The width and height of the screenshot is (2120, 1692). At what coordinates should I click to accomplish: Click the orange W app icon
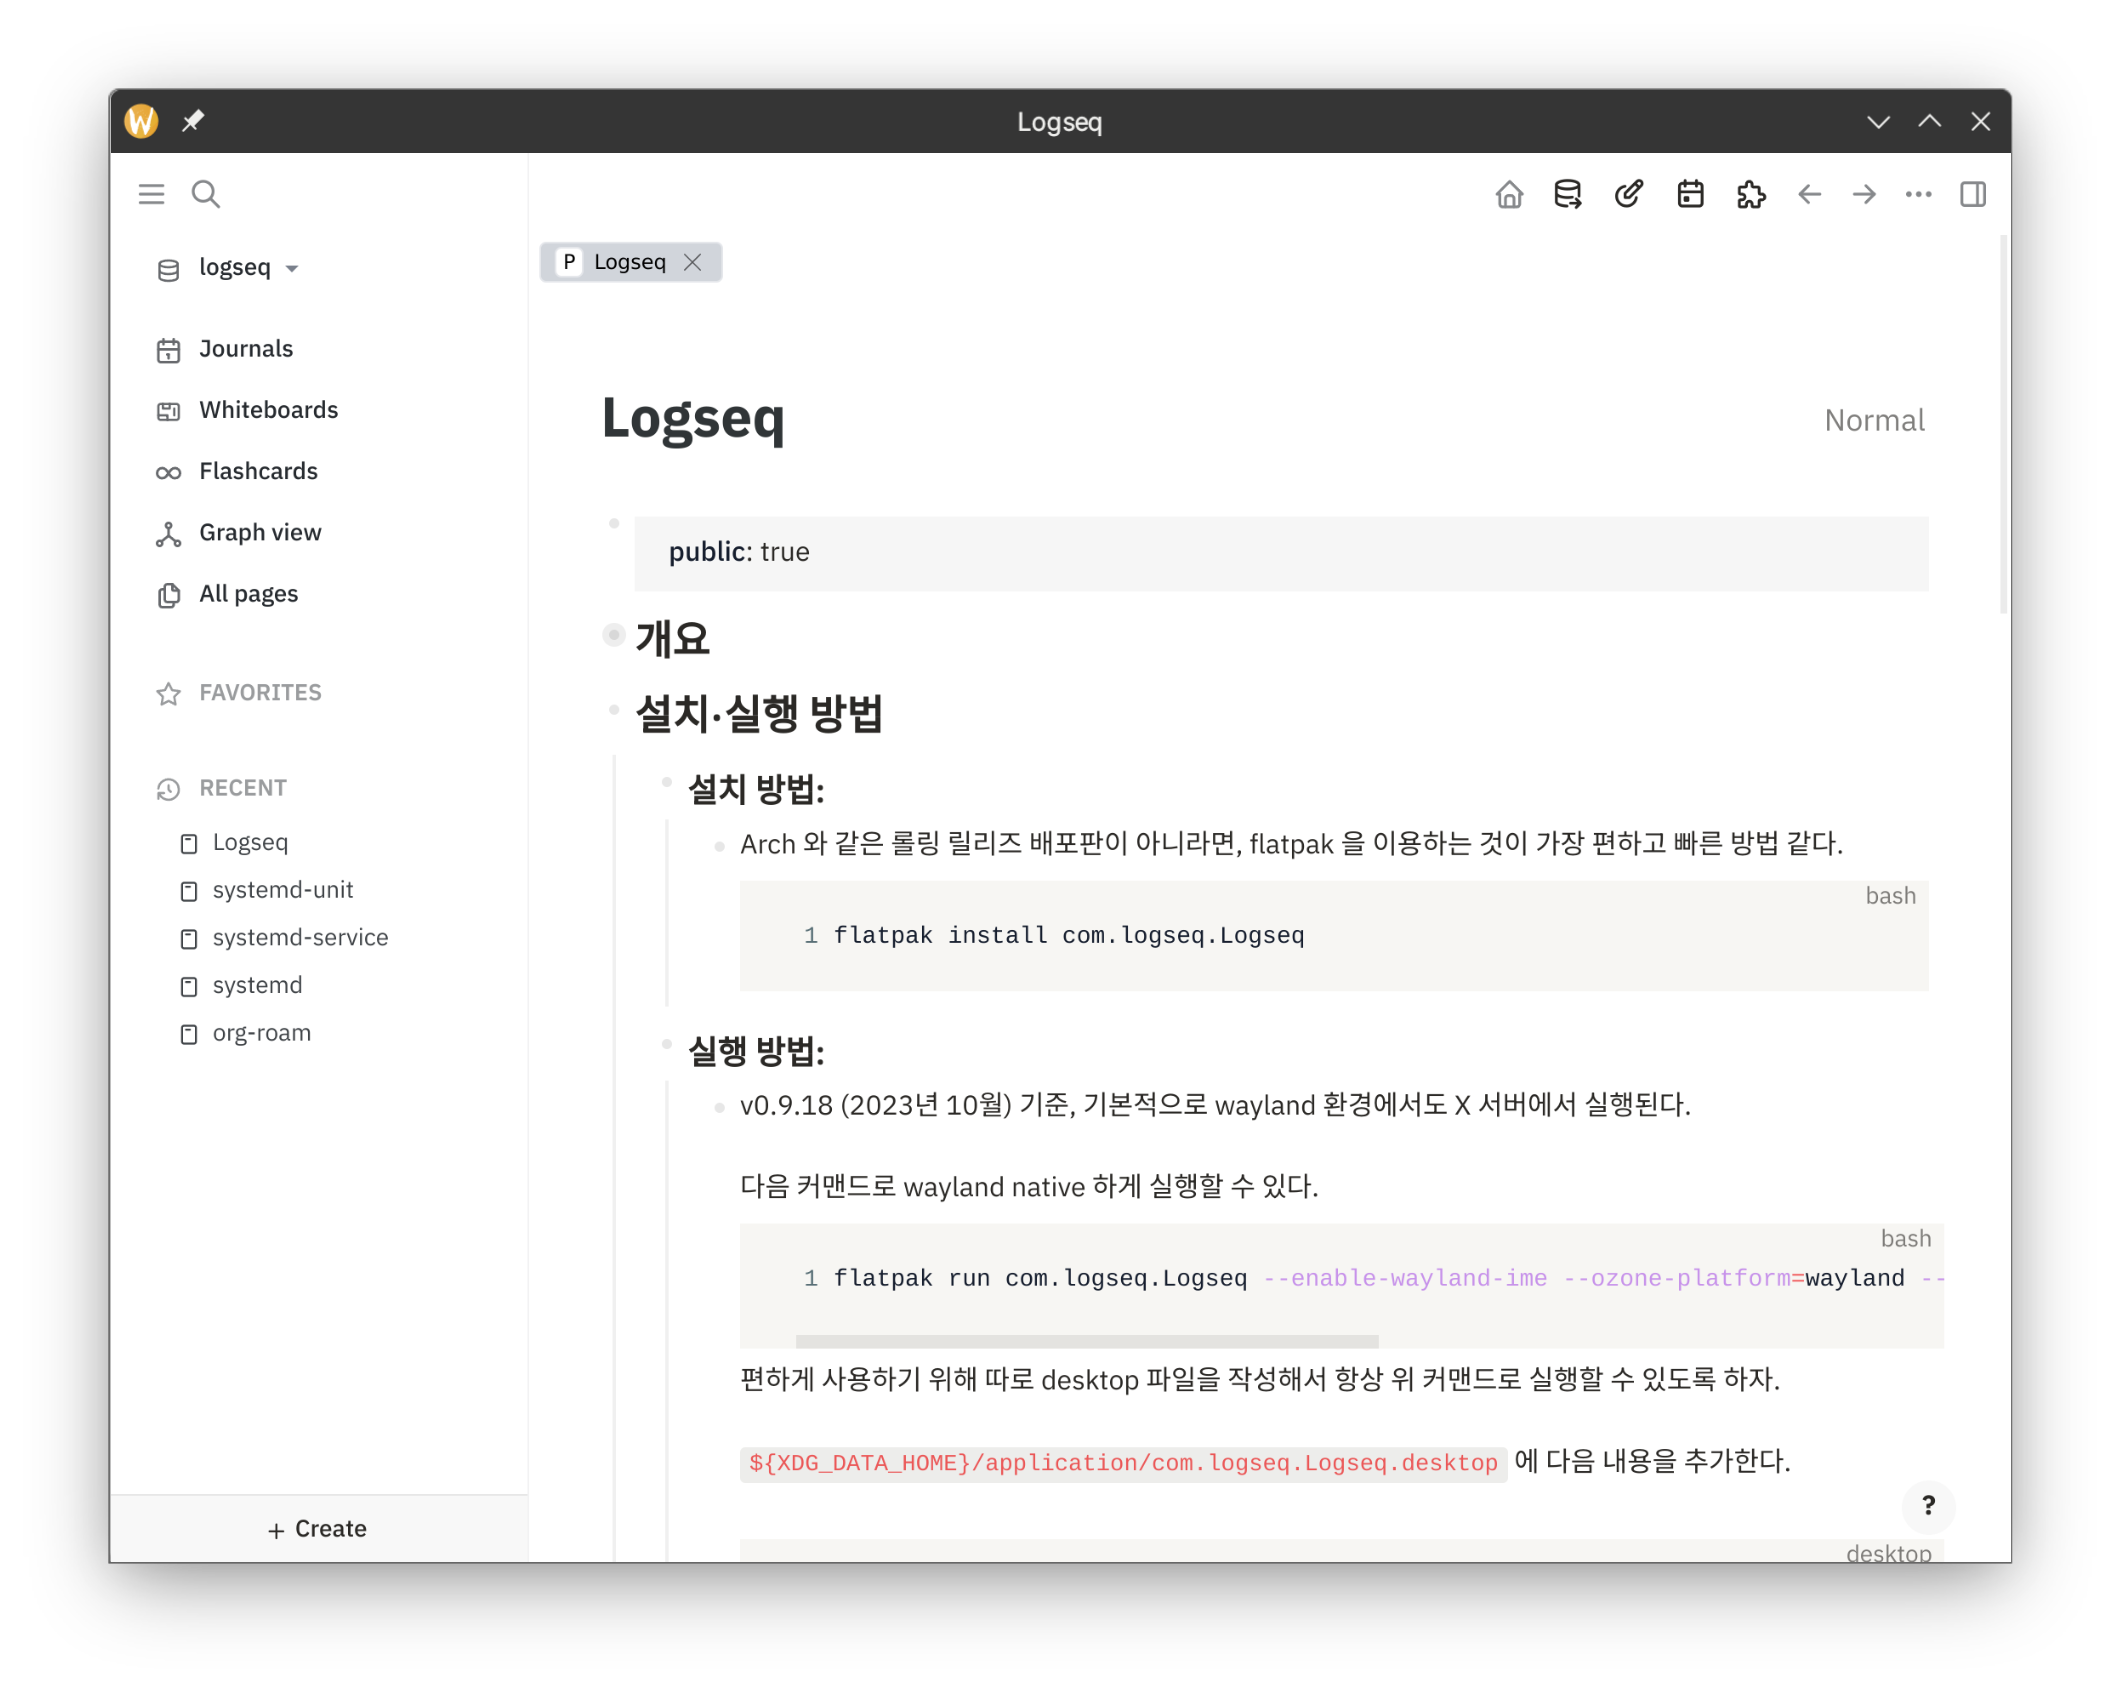(x=141, y=121)
